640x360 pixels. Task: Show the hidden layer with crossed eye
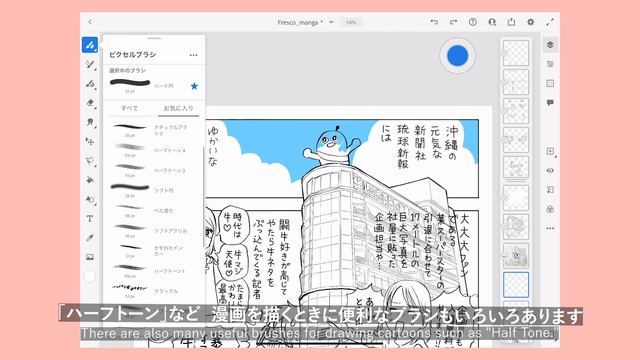tap(516, 256)
